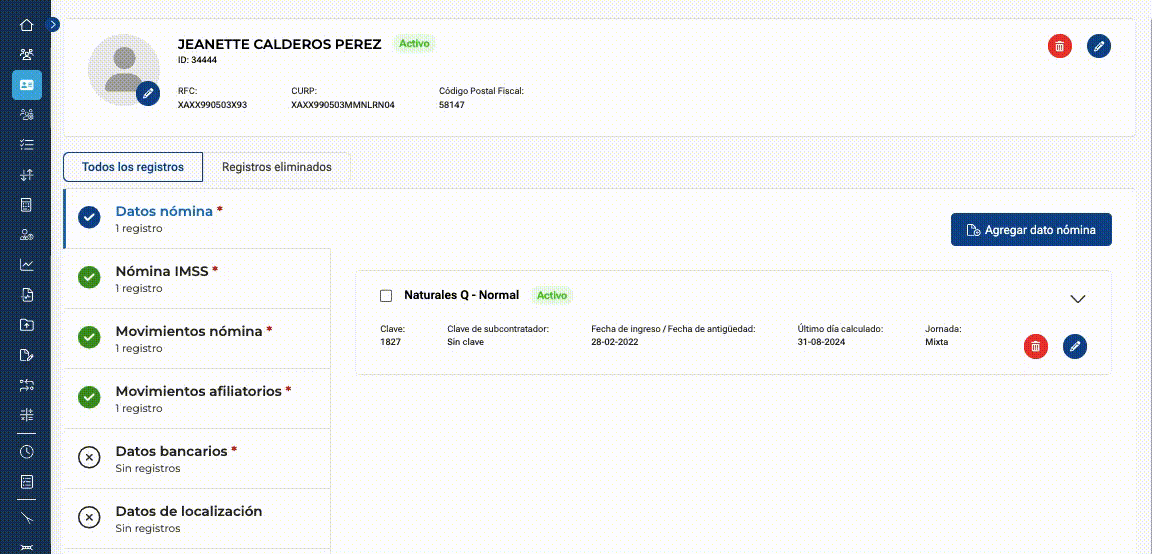Open the Datos bancarios section
The width and height of the screenshot is (1152, 554).
point(197,458)
